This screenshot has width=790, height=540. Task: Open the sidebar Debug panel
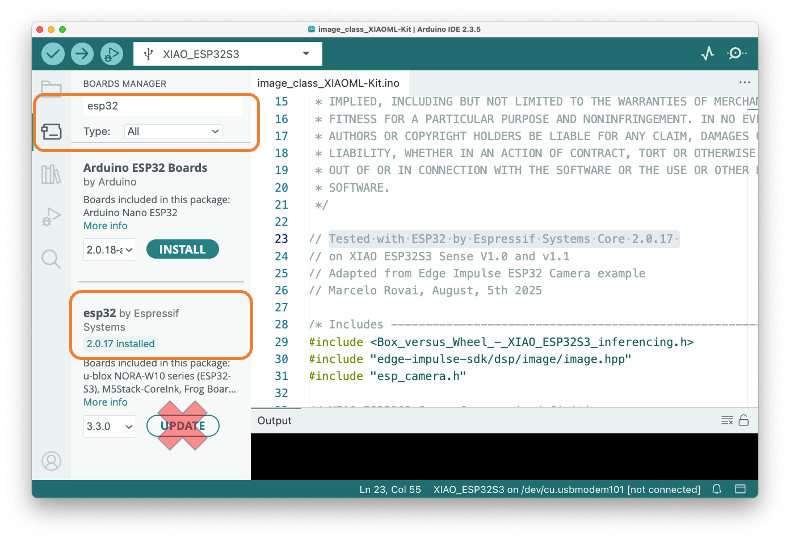(x=51, y=217)
